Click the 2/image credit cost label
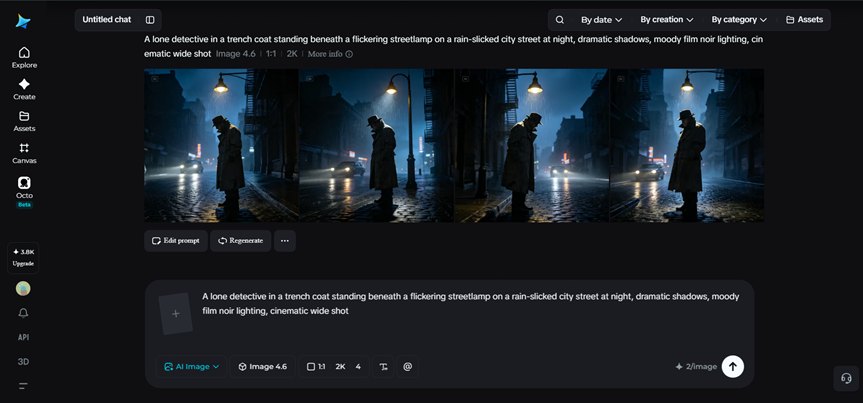The image size is (863, 403). pos(696,367)
